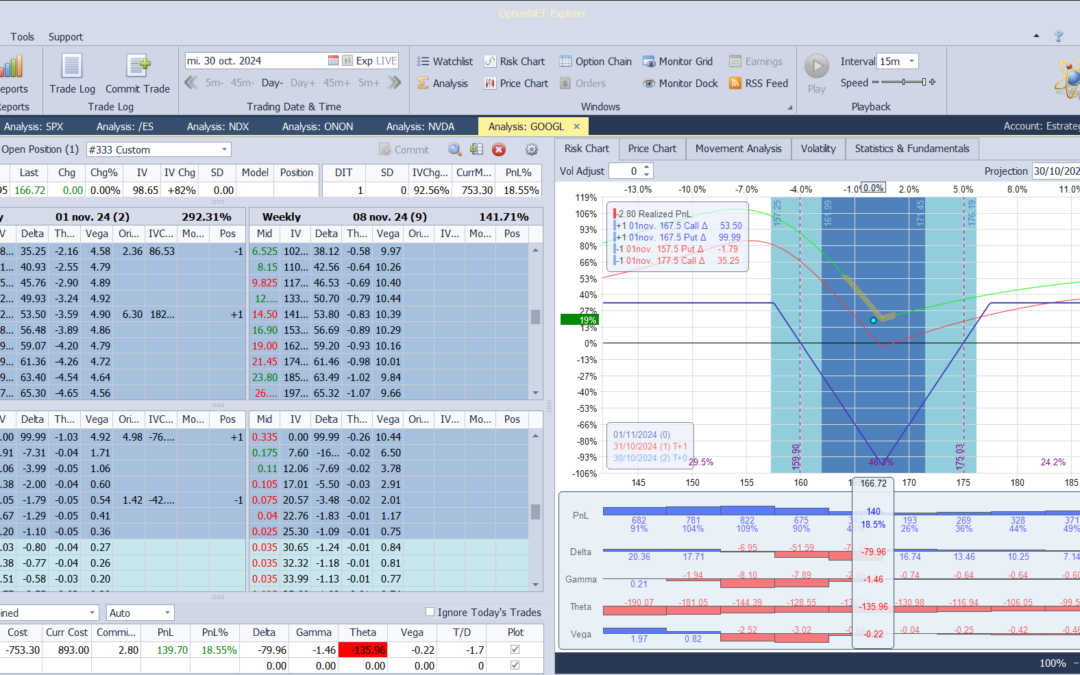The height and width of the screenshot is (675, 1080).
Task: Click the 45m- time step button
Action: tap(242, 83)
